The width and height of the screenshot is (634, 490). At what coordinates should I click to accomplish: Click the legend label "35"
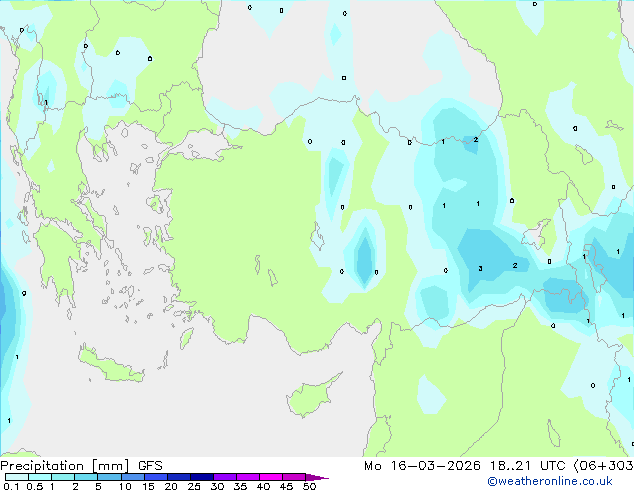coord(240,486)
